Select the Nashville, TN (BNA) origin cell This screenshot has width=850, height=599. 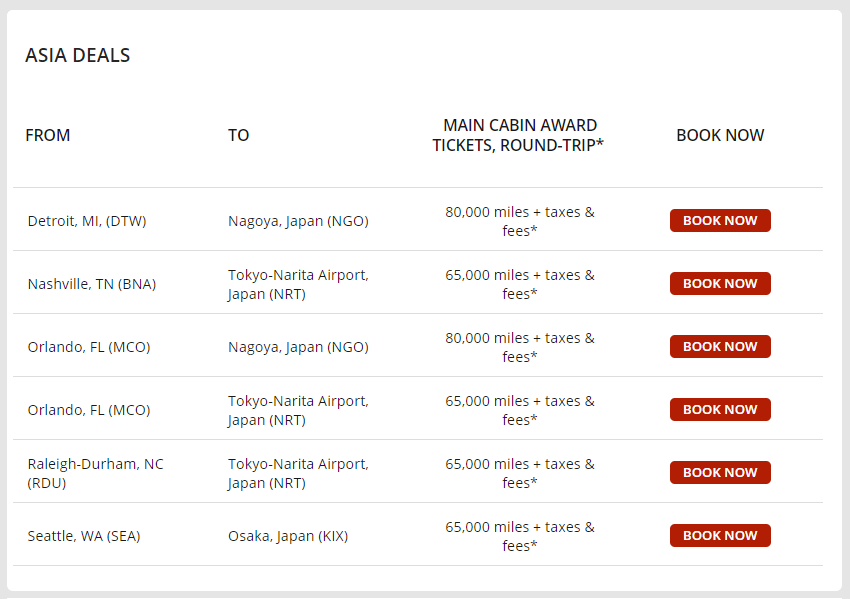(x=92, y=284)
